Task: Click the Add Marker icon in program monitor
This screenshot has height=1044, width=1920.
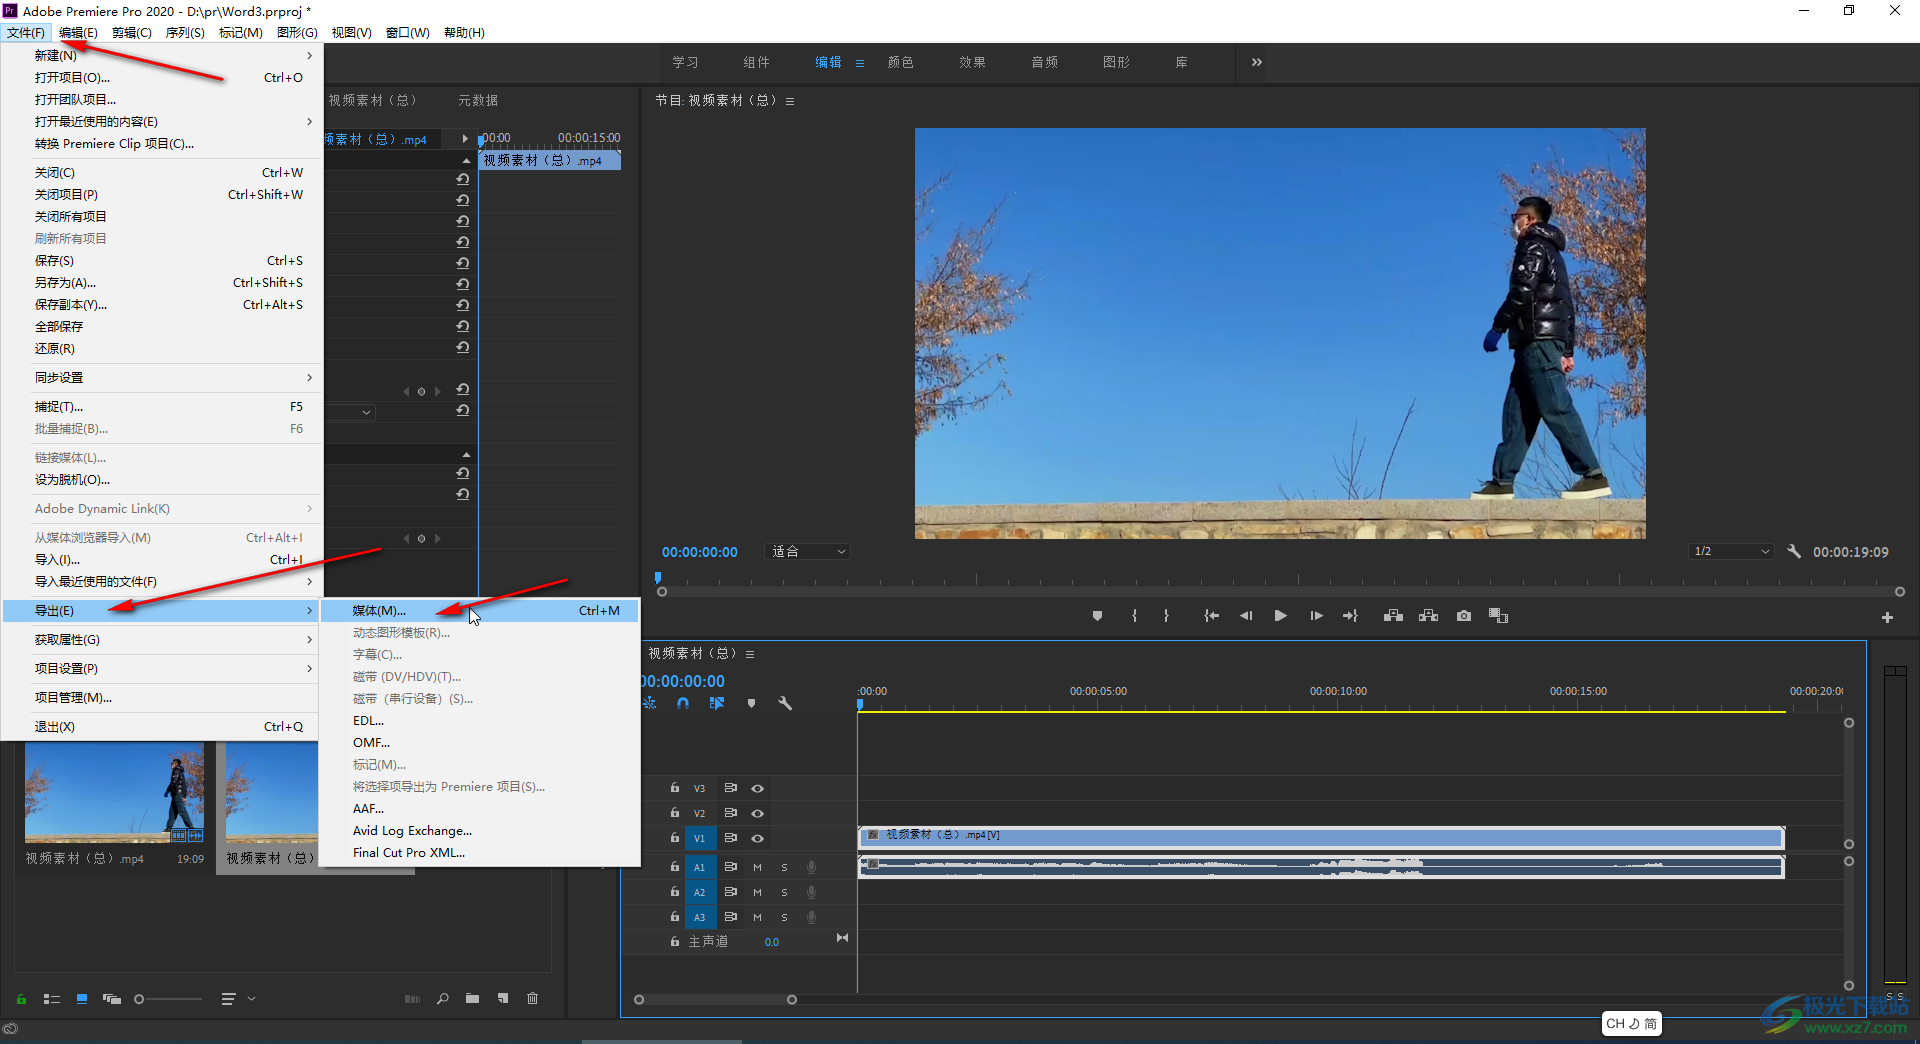Action: [1097, 615]
